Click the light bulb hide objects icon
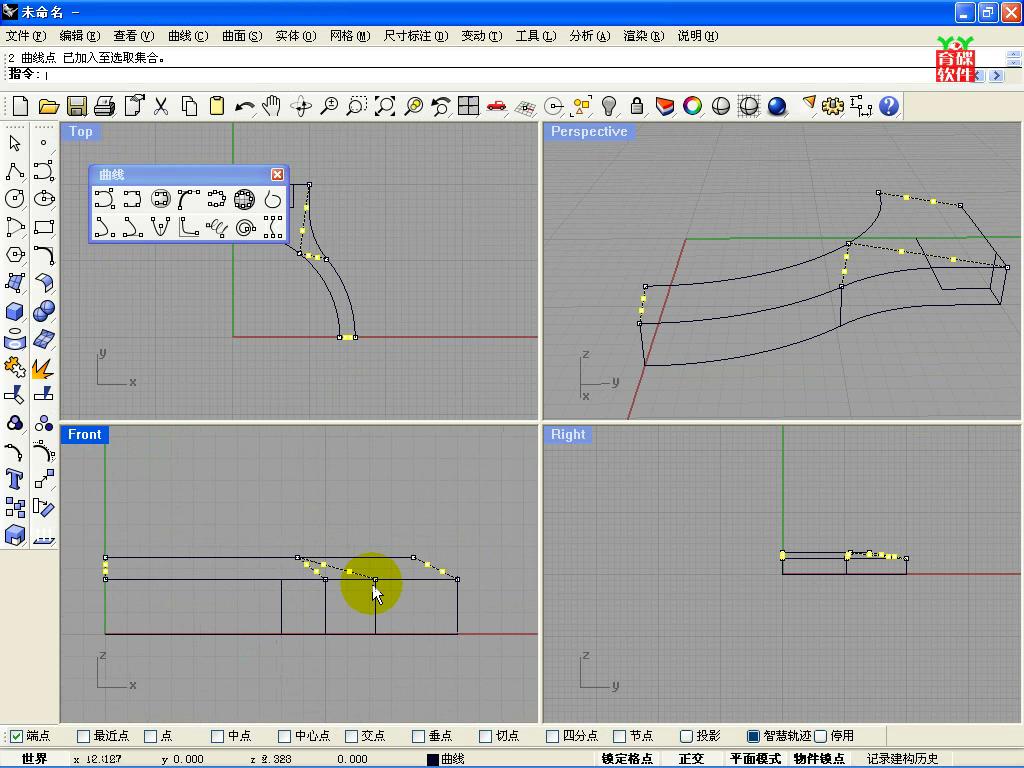 (x=609, y=105)
